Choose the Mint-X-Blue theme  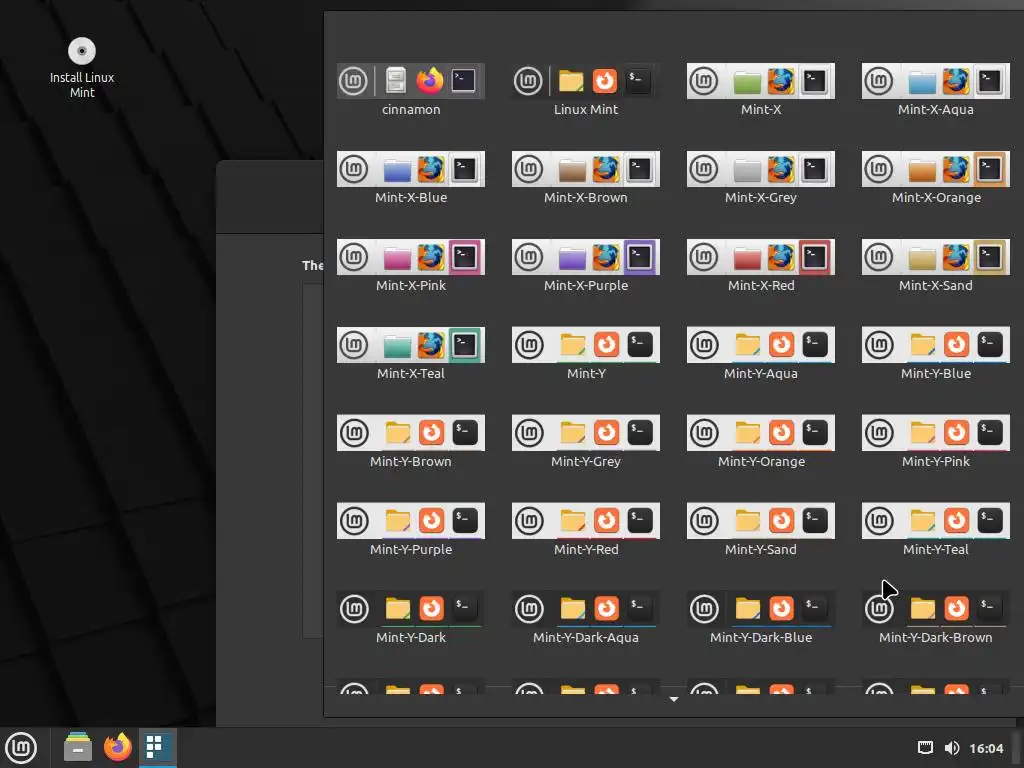[411, 178]
